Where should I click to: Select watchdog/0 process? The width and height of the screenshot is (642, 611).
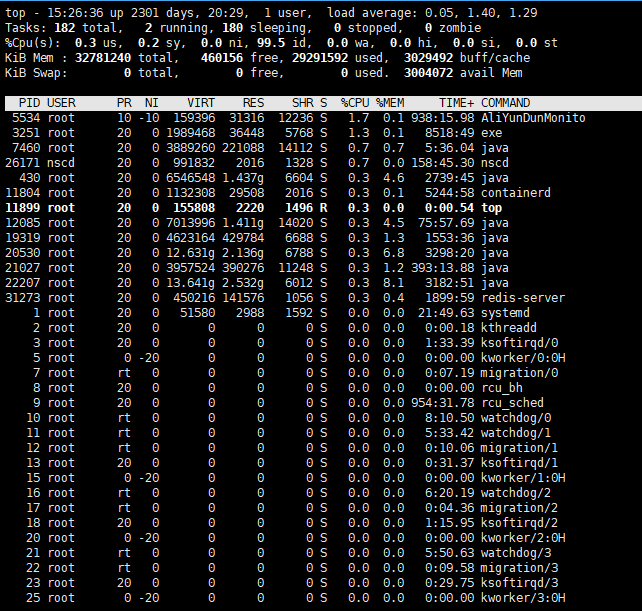point(516,418)
